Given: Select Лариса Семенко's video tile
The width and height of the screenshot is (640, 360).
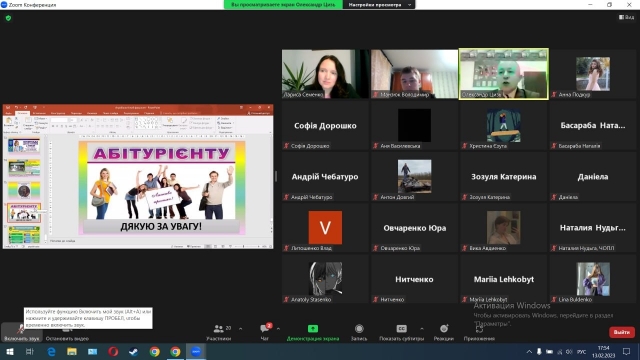Looking at the screenshot, I should click(325, 74).
